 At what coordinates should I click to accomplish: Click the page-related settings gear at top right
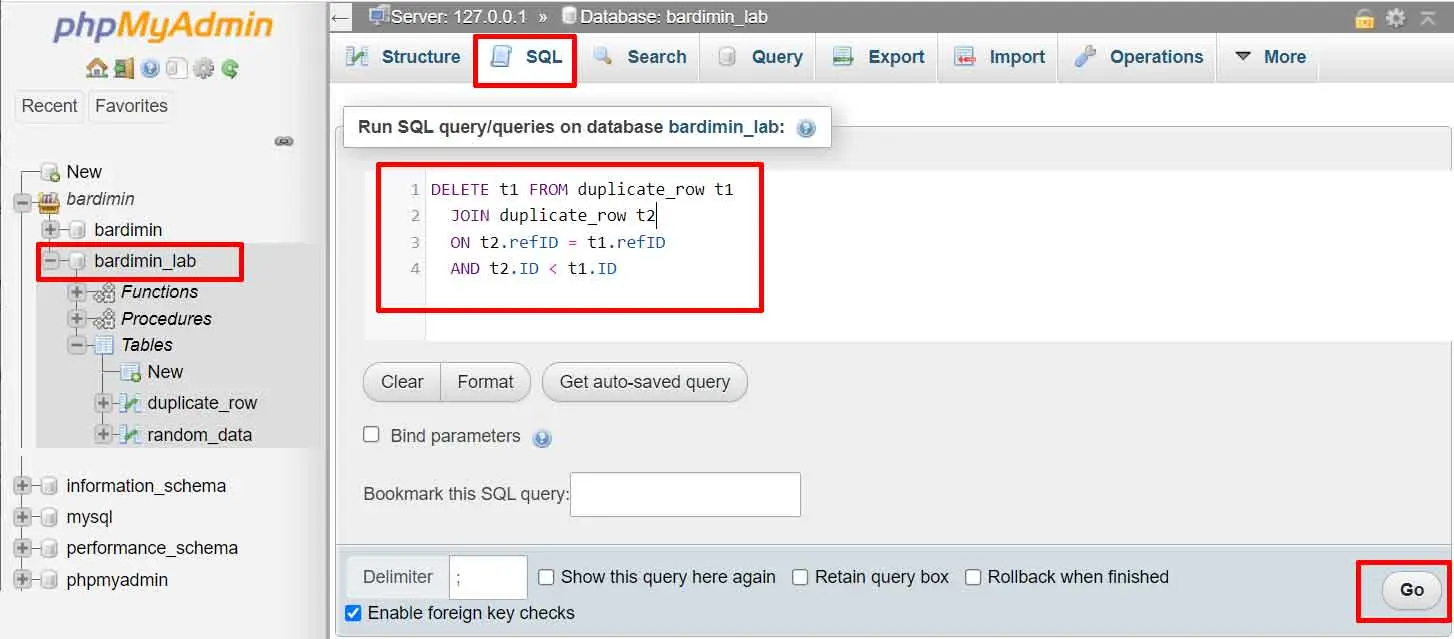1395,18
